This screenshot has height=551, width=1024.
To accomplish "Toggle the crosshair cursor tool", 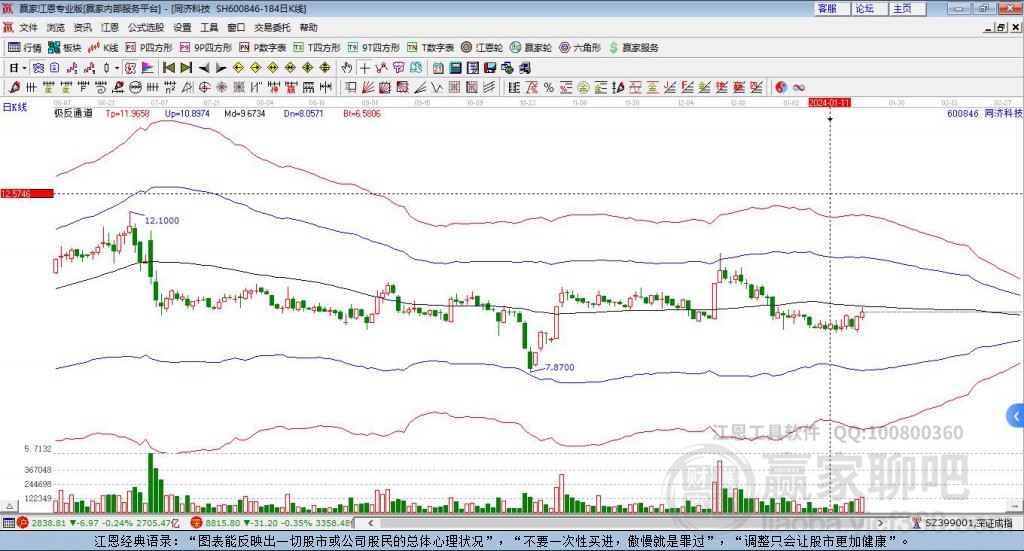I will (x=364, y=68).
